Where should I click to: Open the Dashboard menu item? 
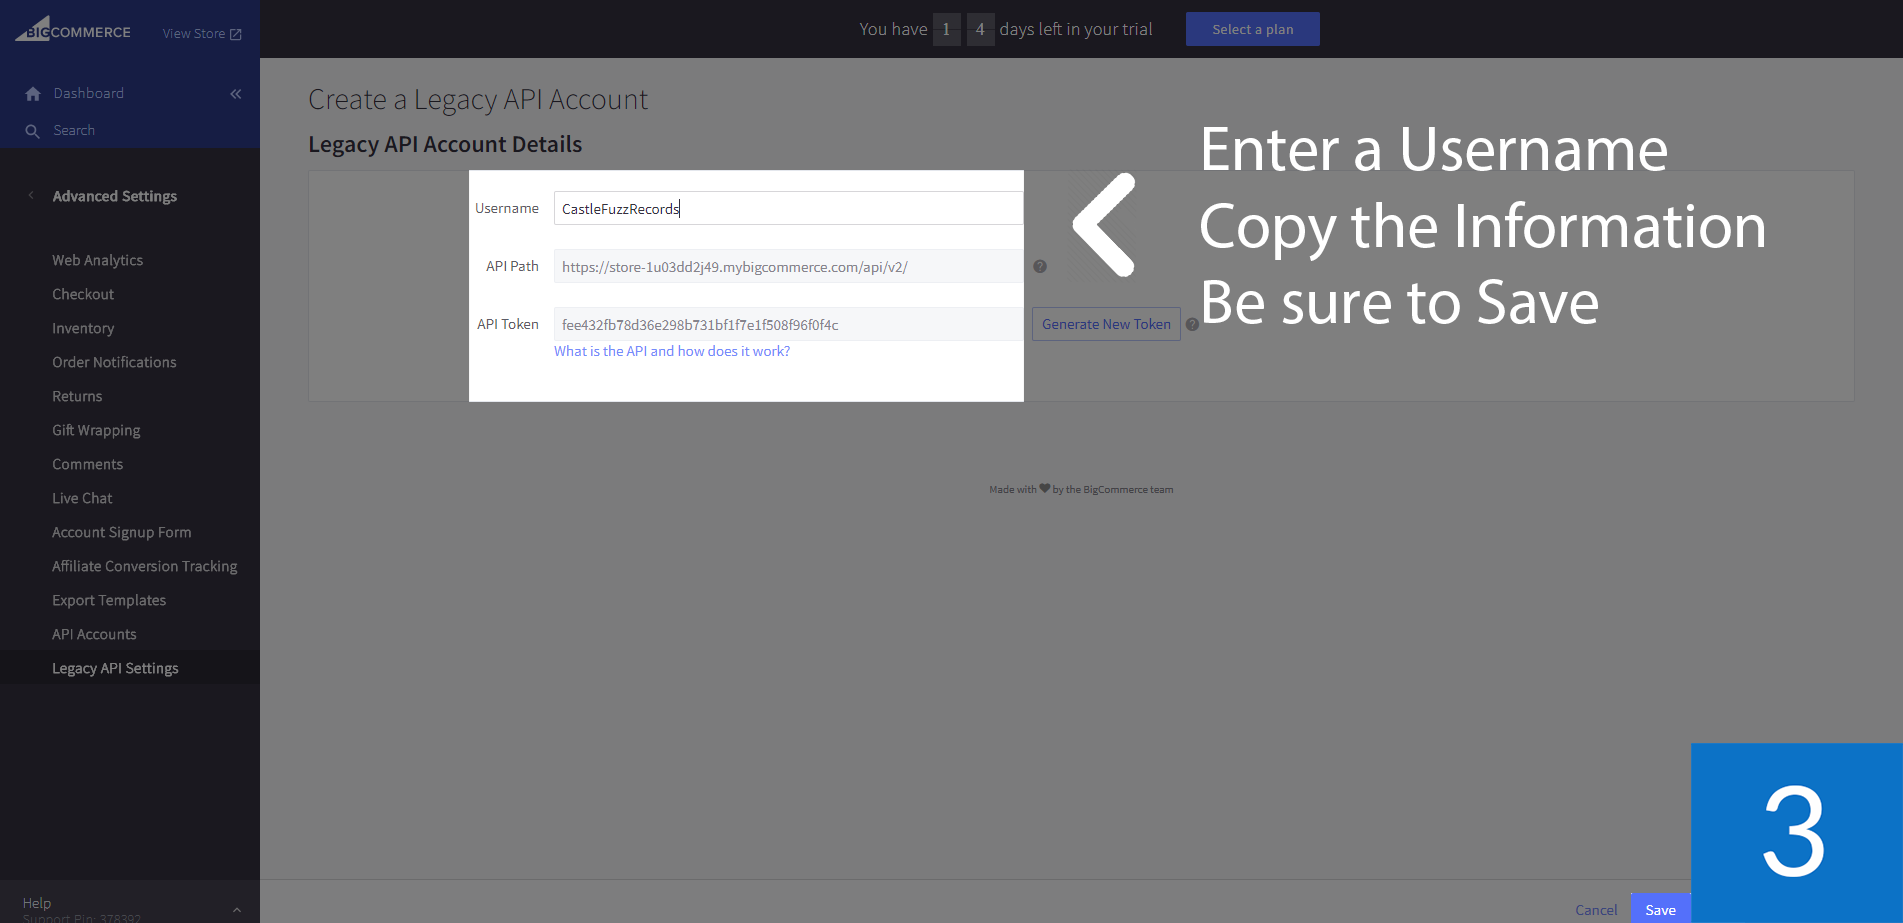tap(89, 93)
